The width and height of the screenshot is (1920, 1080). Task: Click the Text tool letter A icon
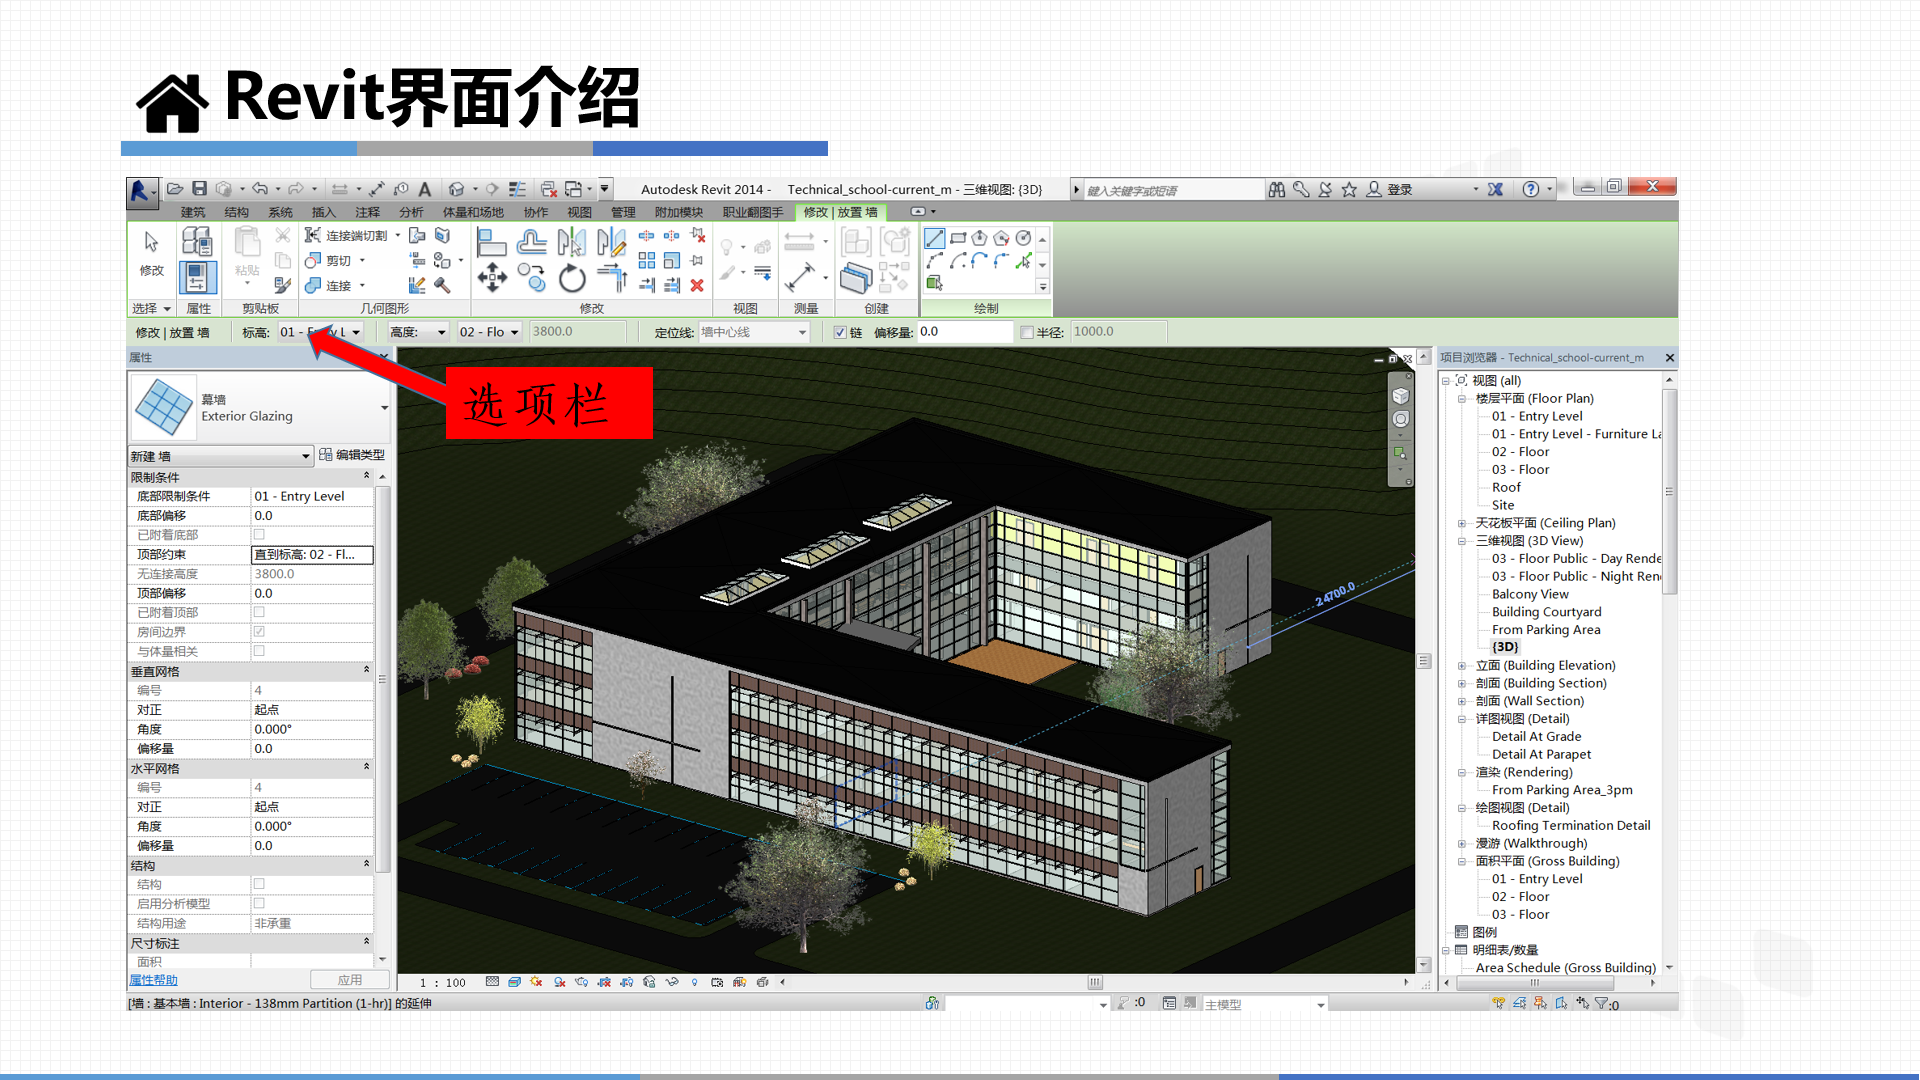pos(425,188)
